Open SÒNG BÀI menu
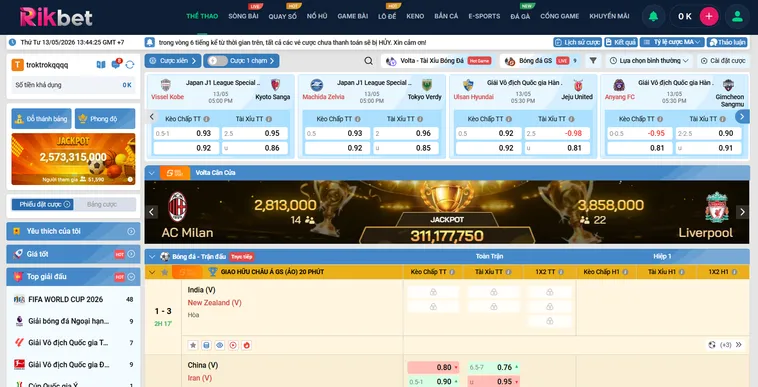 pyautogui.click(x=243, y=16)
